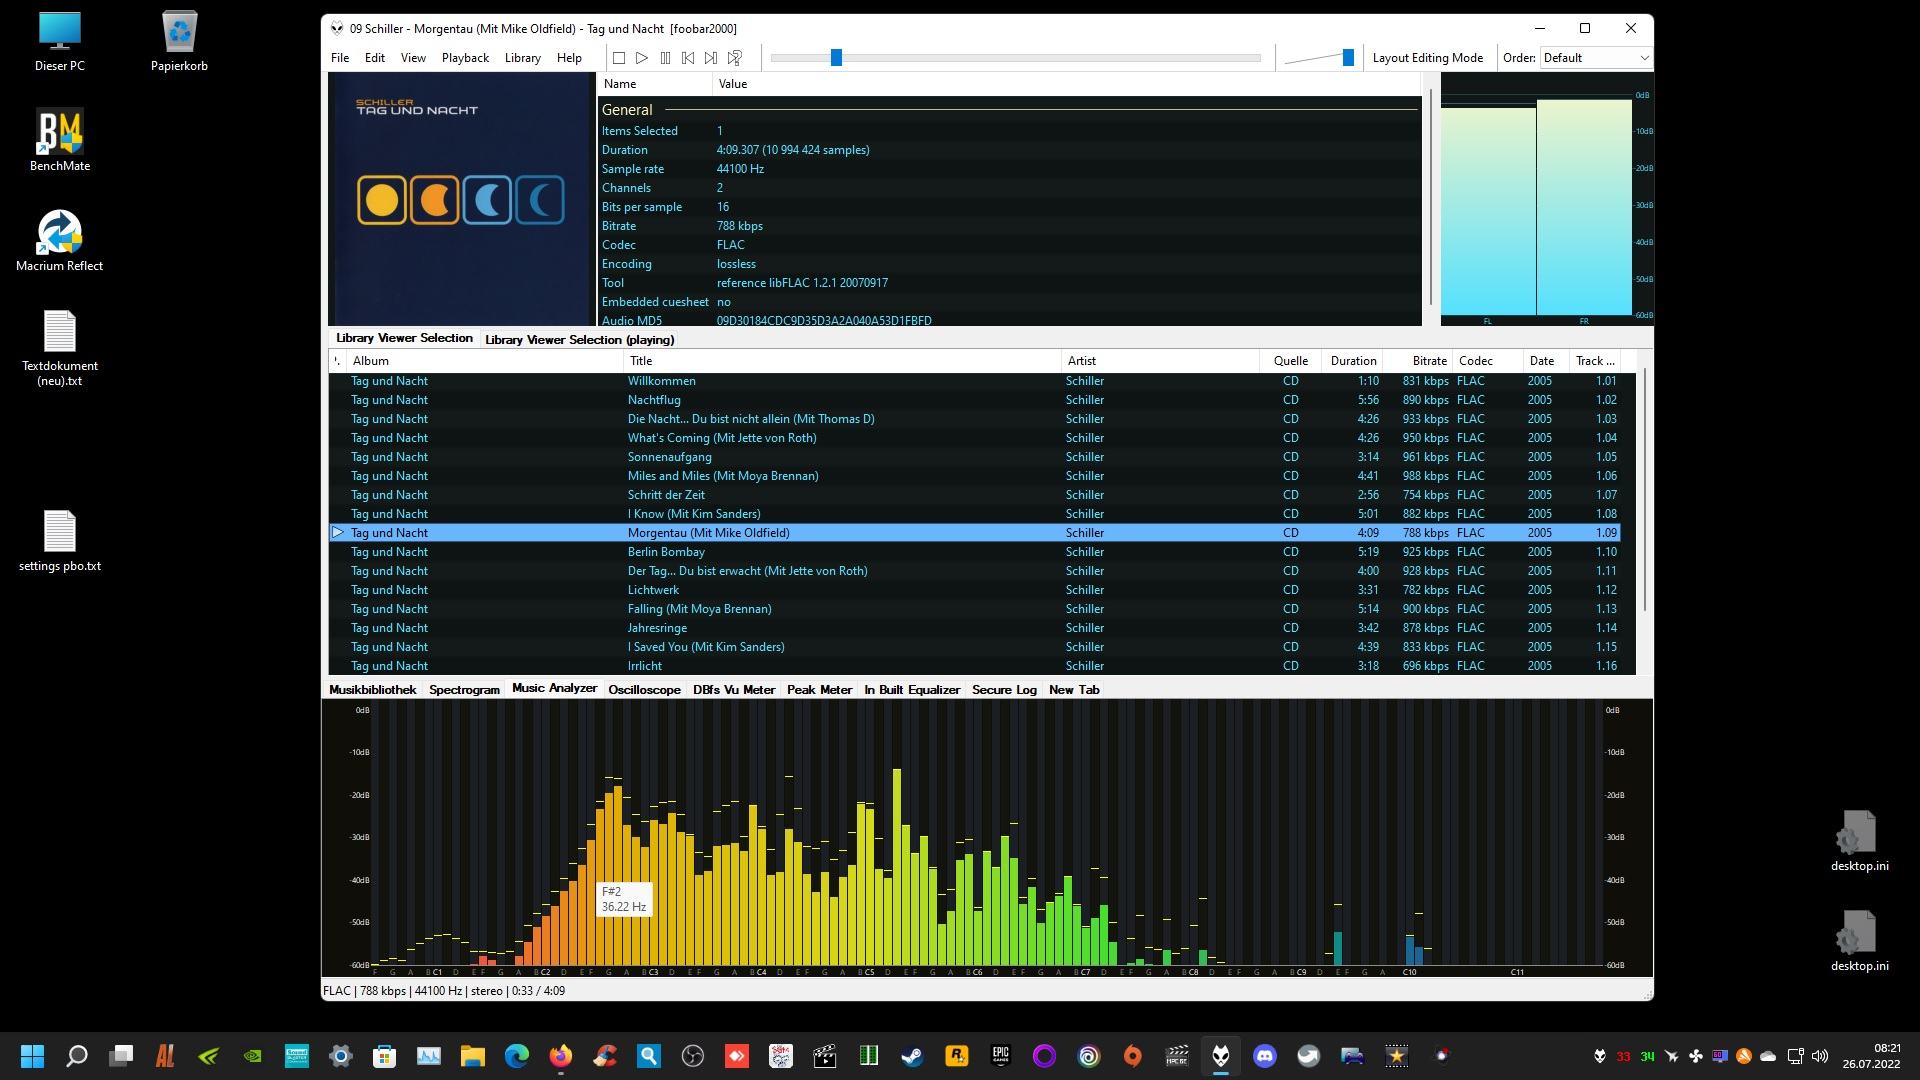This screenshot has height=1080, width=1920.
Task: Click the system tray volume icon
Action: pos(1820,1056)
